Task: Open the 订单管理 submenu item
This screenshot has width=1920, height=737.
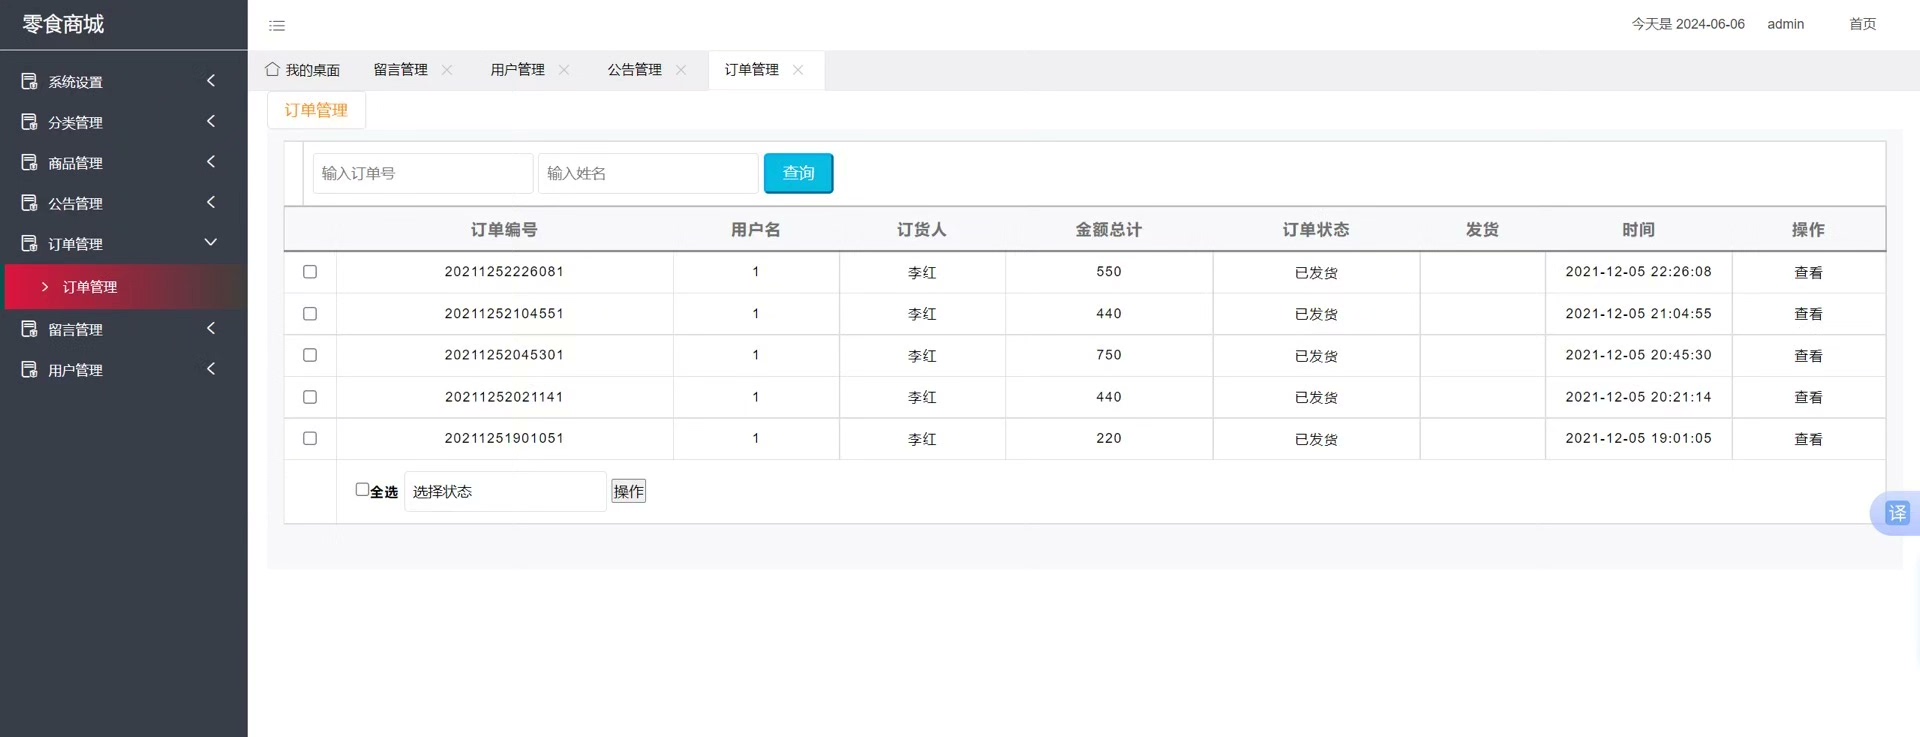Action: click(x=90, y=287)
